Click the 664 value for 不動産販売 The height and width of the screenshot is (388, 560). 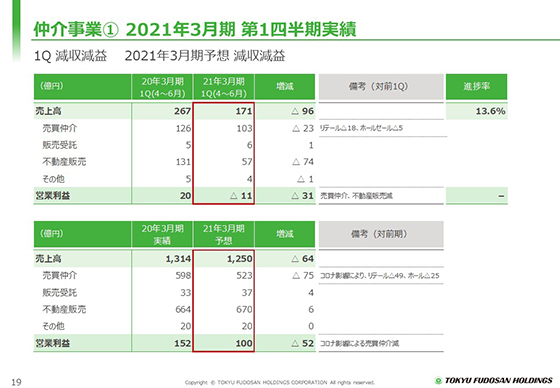[x=183, y=309]
